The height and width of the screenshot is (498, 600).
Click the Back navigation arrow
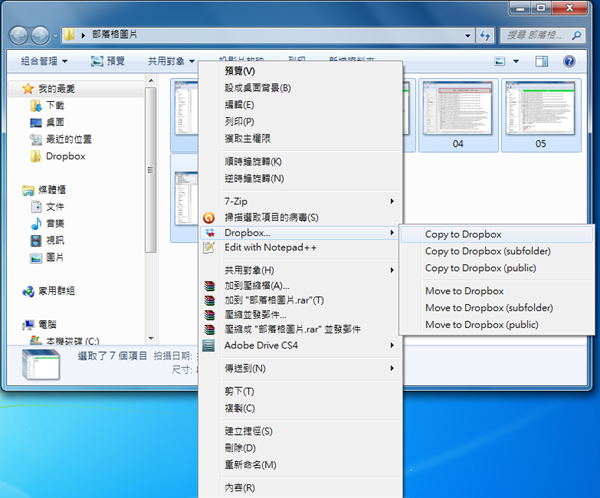click(x=18, y=36)
